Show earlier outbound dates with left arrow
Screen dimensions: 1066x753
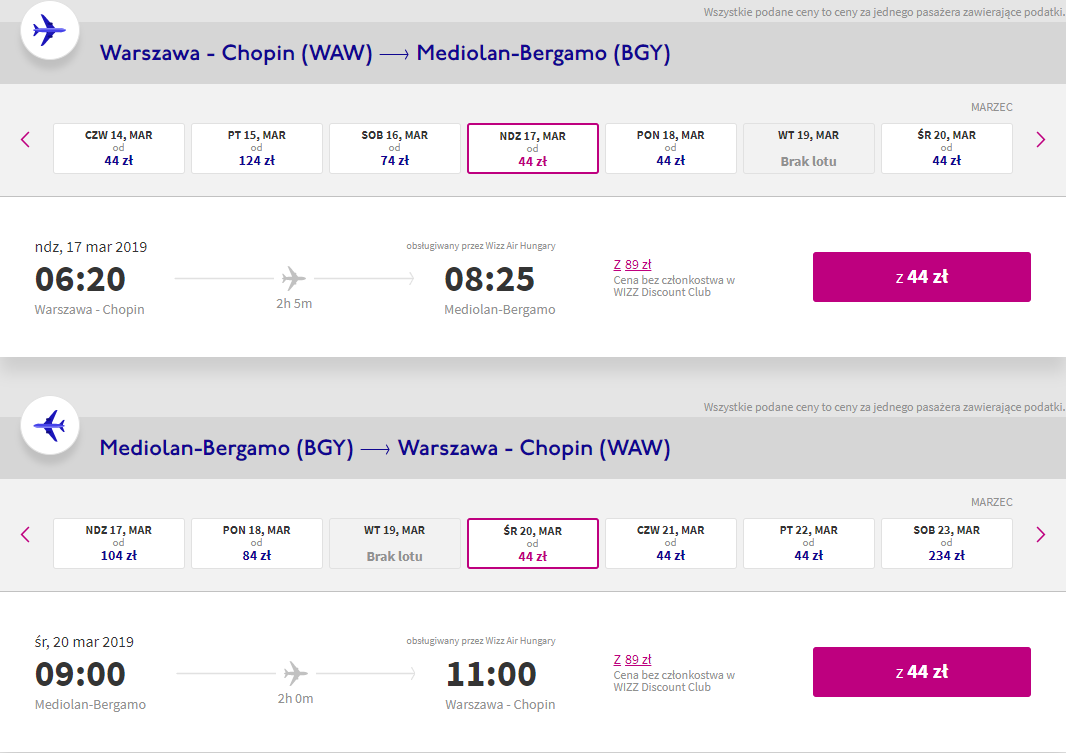(26, 140)
